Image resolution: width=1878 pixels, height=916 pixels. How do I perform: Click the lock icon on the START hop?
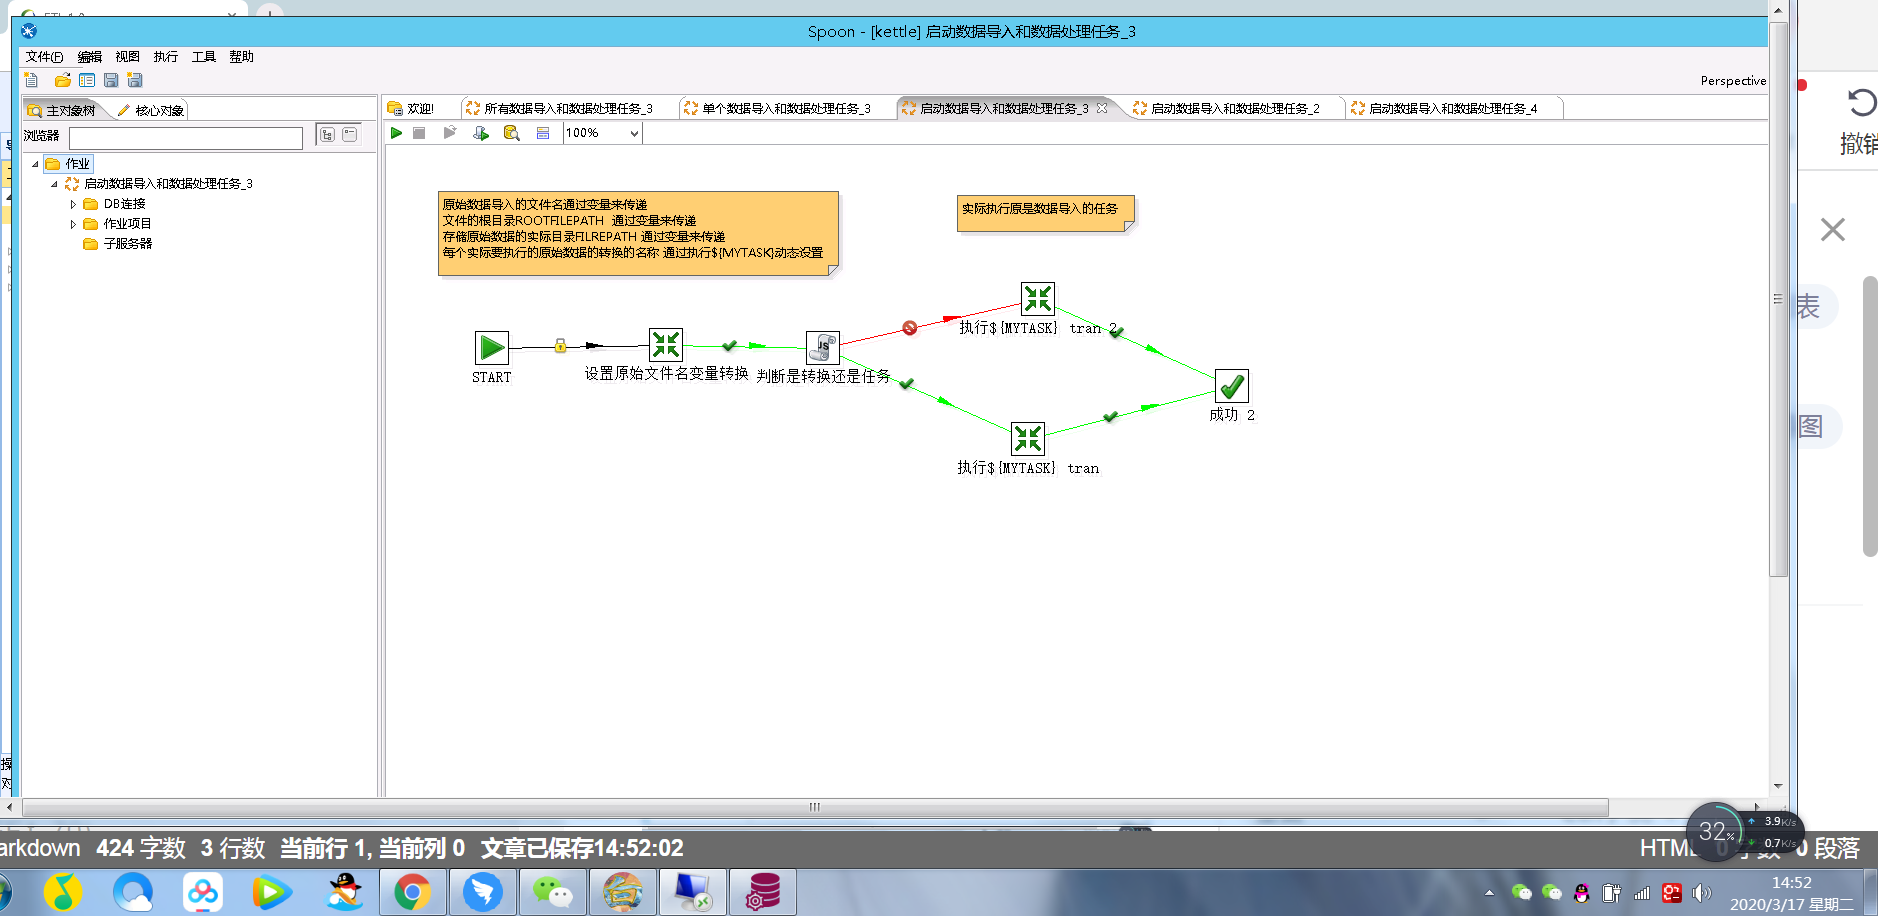(x=560, y=346)
